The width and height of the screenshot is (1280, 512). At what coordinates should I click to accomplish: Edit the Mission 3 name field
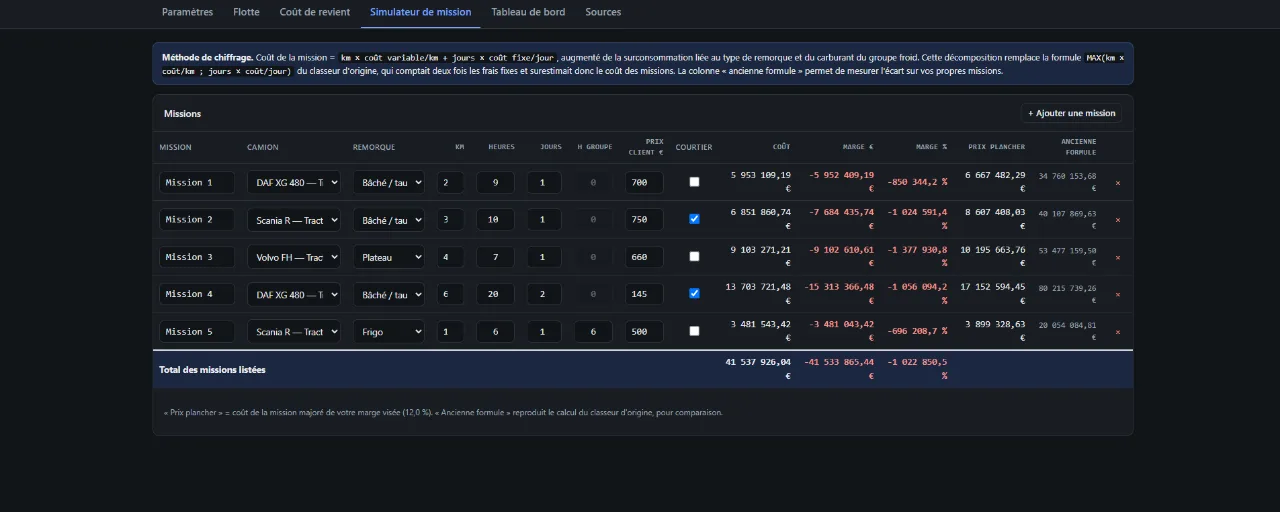(197, 257)
